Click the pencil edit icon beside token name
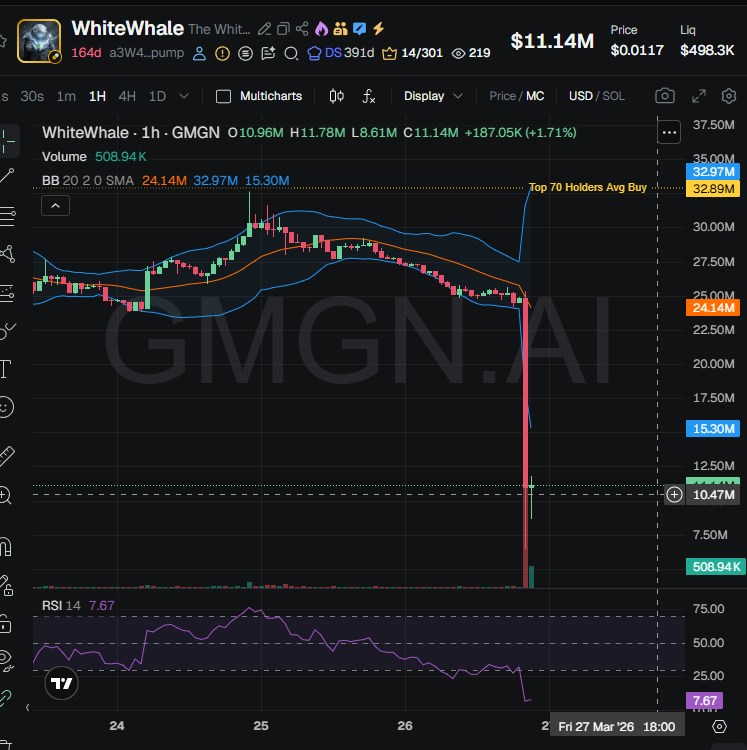Screen dimensions: 747x750 tap(264, 29)
